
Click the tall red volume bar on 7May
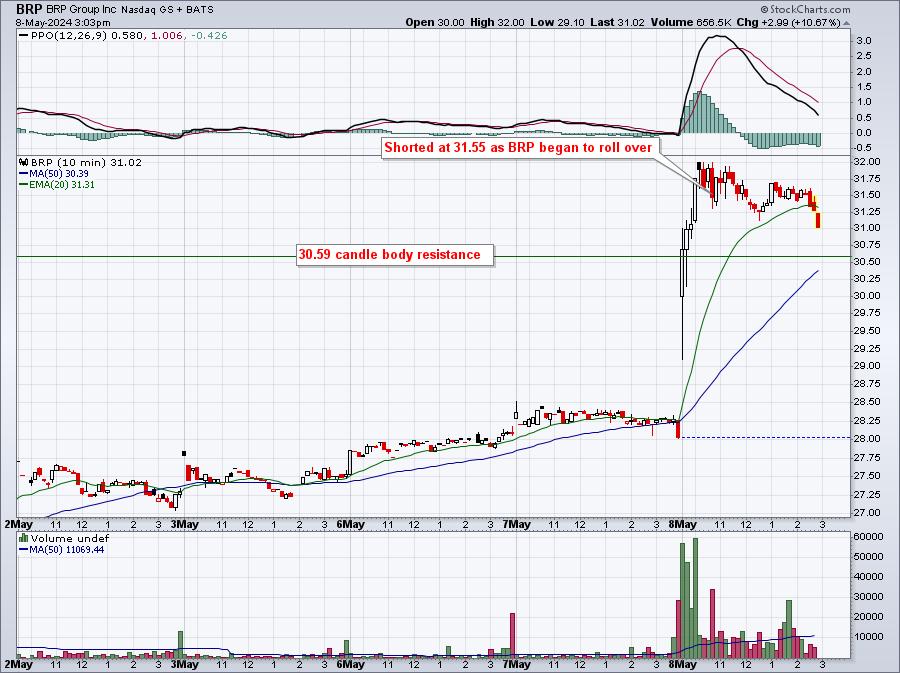click(x=513, y=635)
